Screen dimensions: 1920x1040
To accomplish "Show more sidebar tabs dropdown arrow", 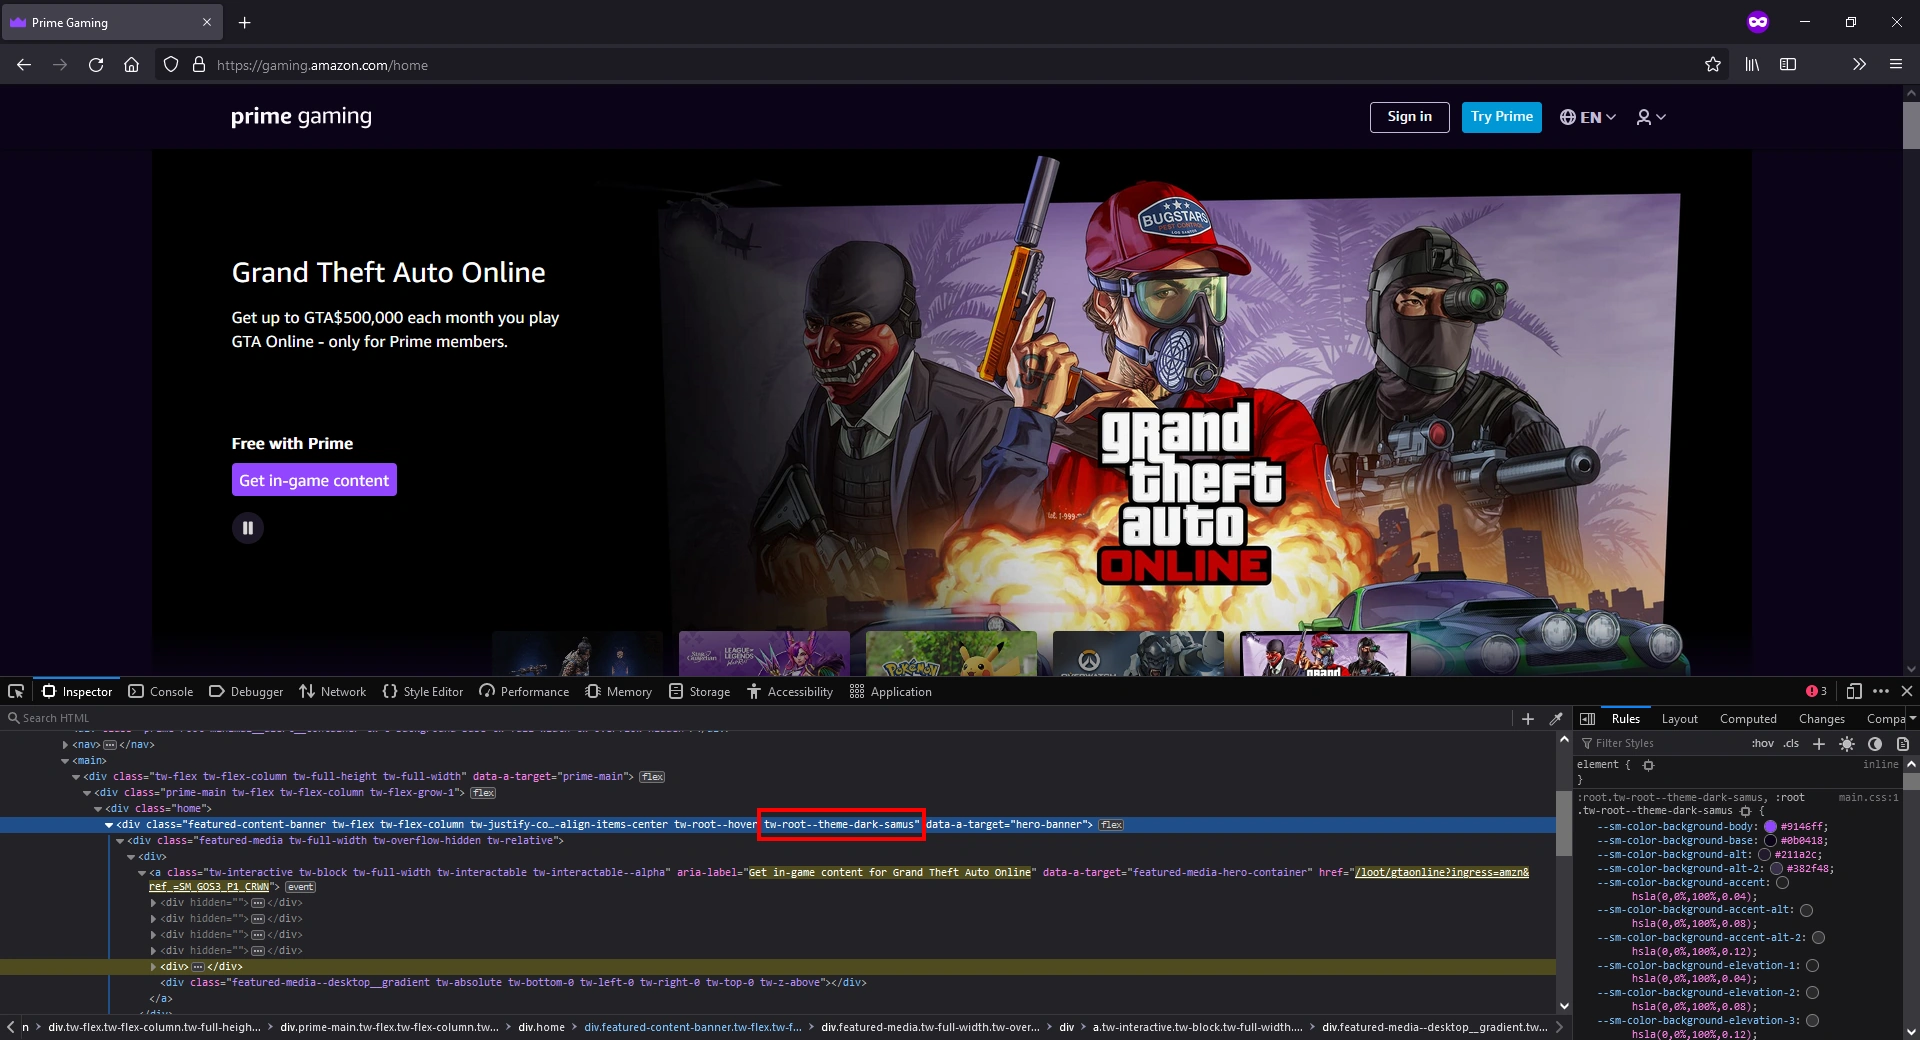I will [1912, 718].
